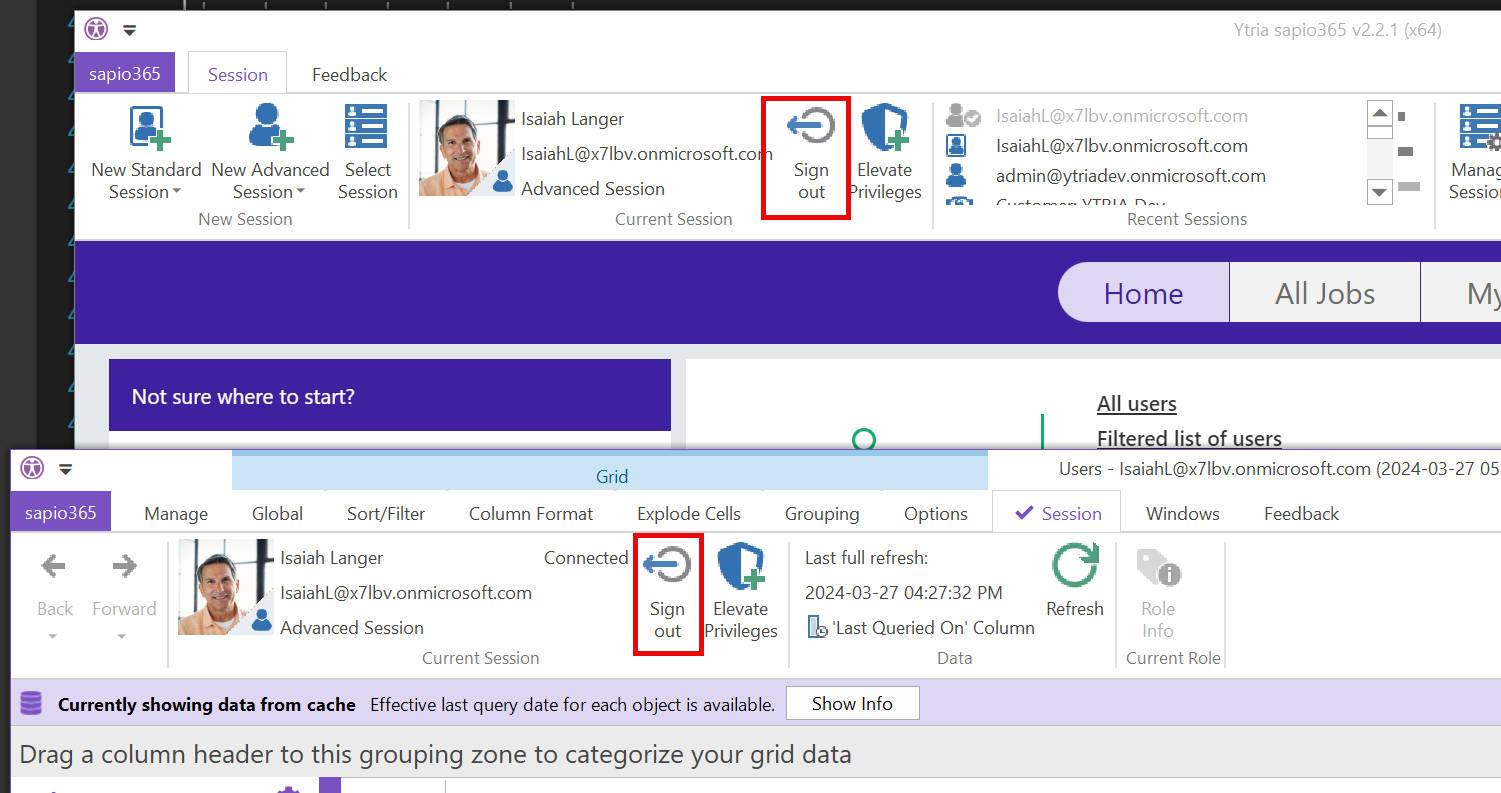Toggle the 'Last Queried On' Column option
The height and width of the screenshot is (793, 1501).
point(921,628)
